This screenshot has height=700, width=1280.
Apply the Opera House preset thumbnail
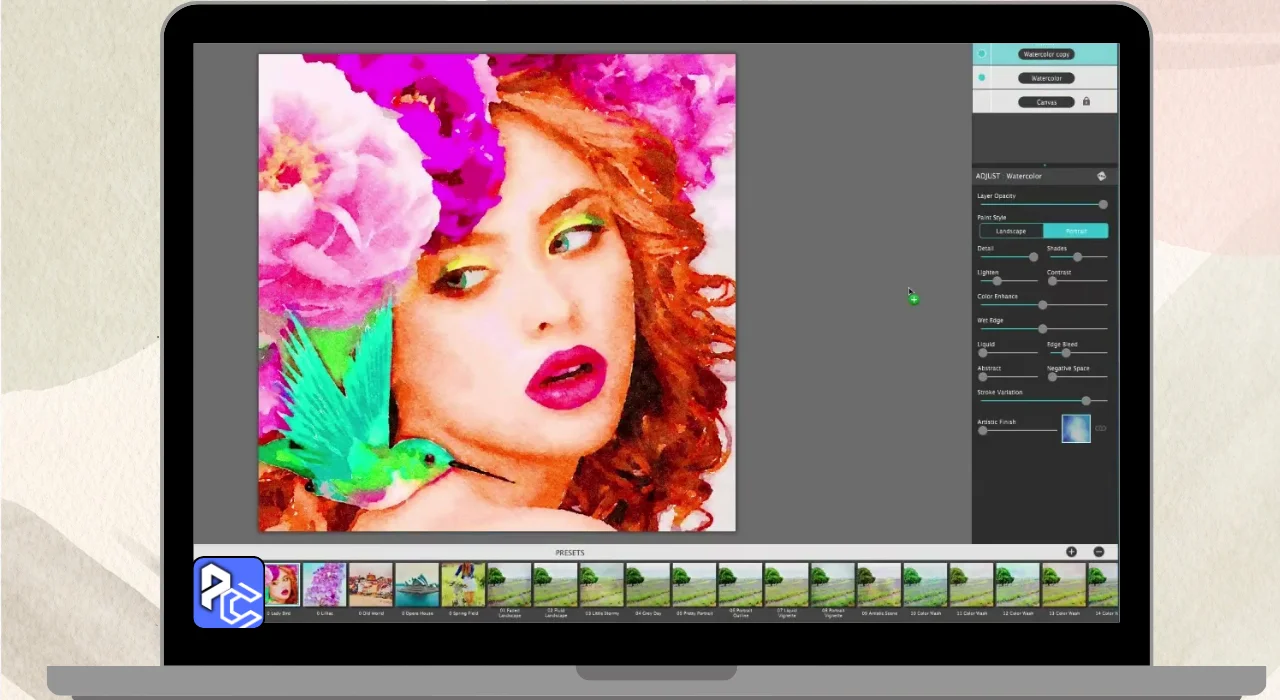pyautogui.click(x=417, y=585)
